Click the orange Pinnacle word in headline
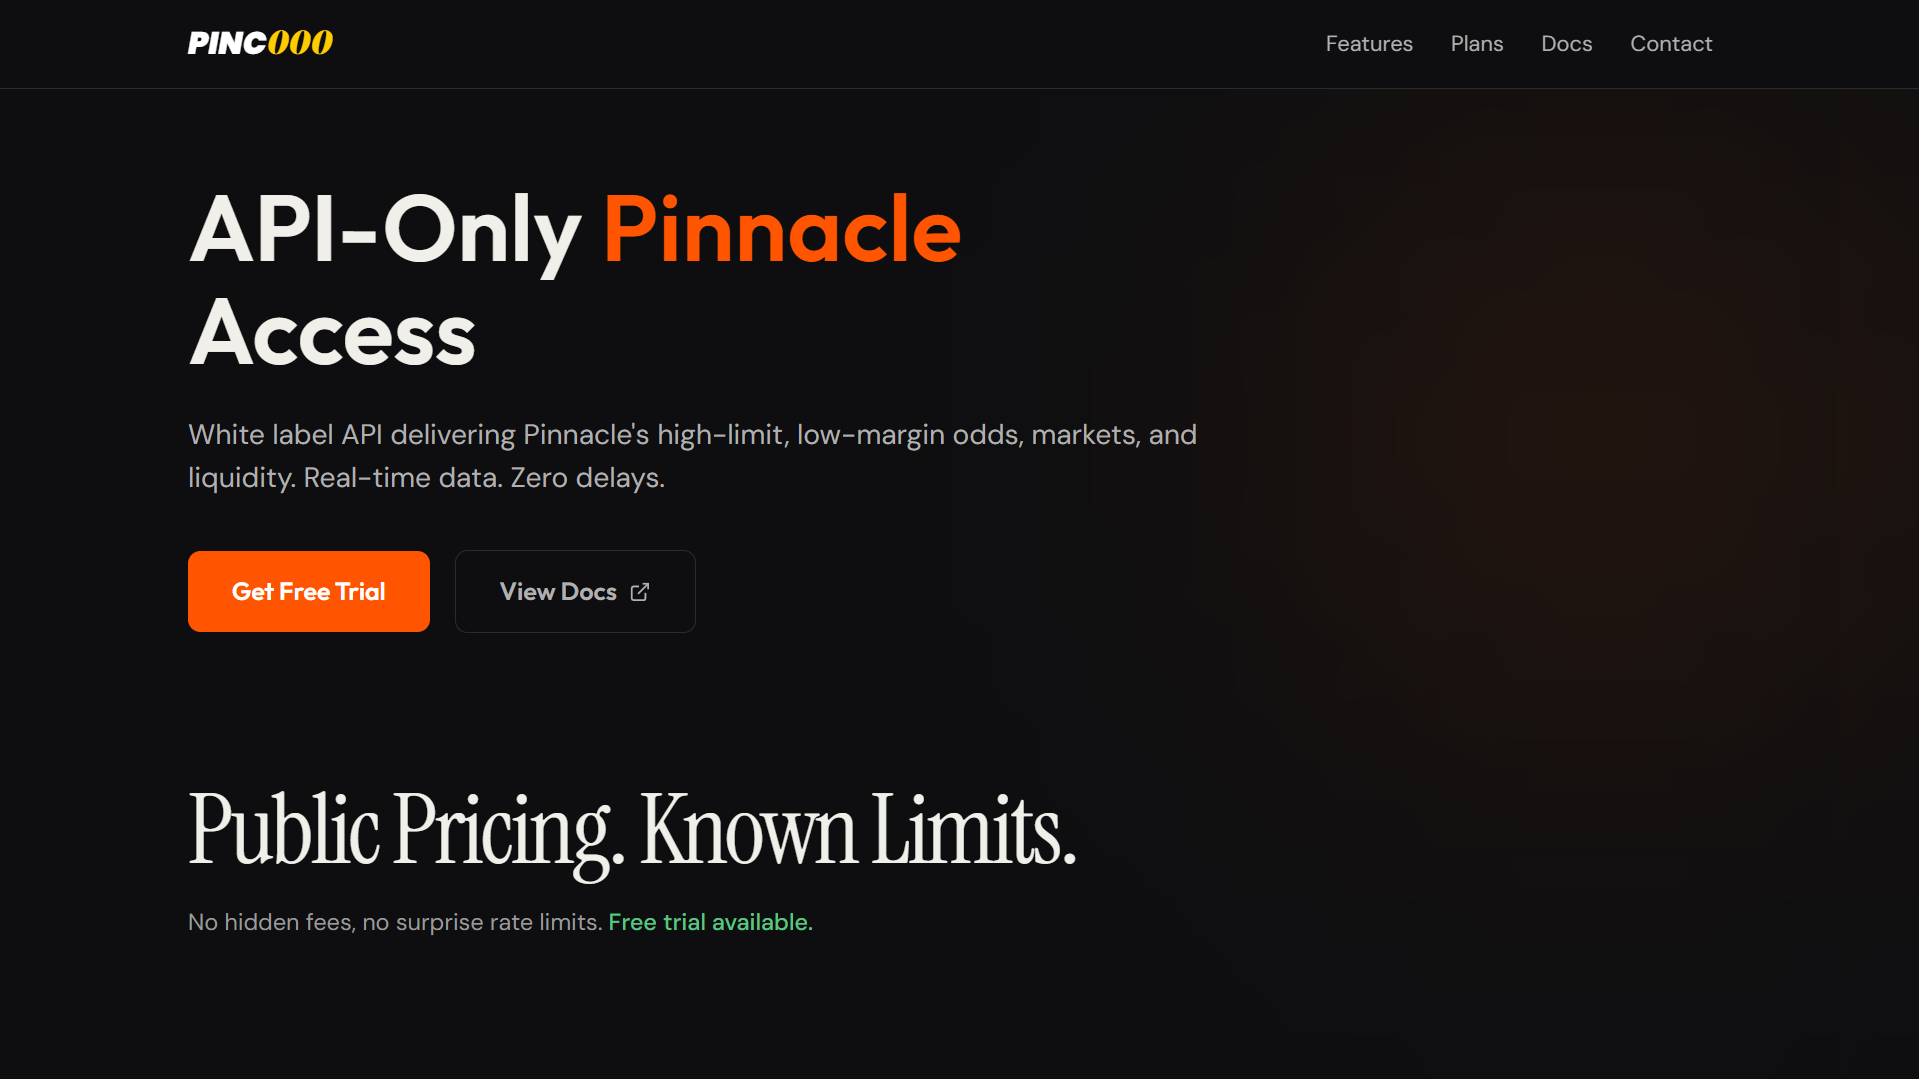The image size is (1919, 1079). click(x=782, y=230)
